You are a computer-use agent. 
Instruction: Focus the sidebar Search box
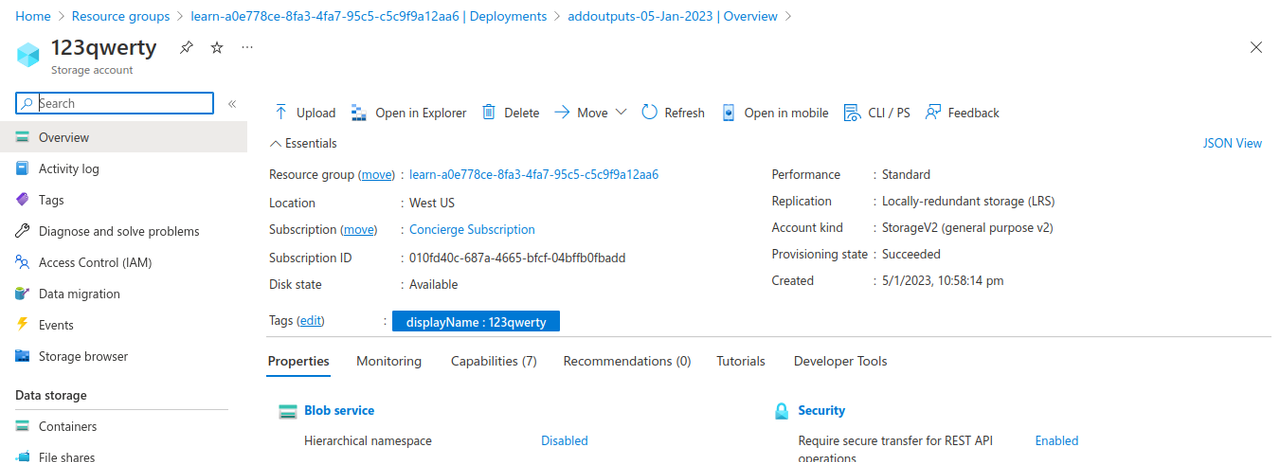click(x=114, y=103)
